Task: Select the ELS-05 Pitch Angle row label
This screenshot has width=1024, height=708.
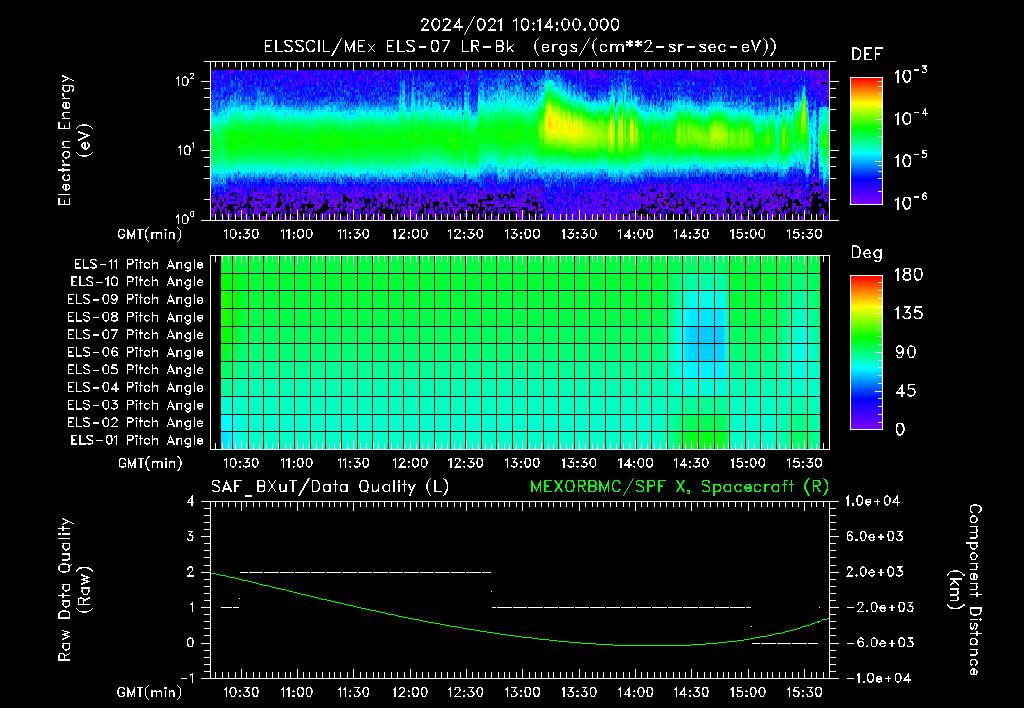Action: (x=136, y=370)
